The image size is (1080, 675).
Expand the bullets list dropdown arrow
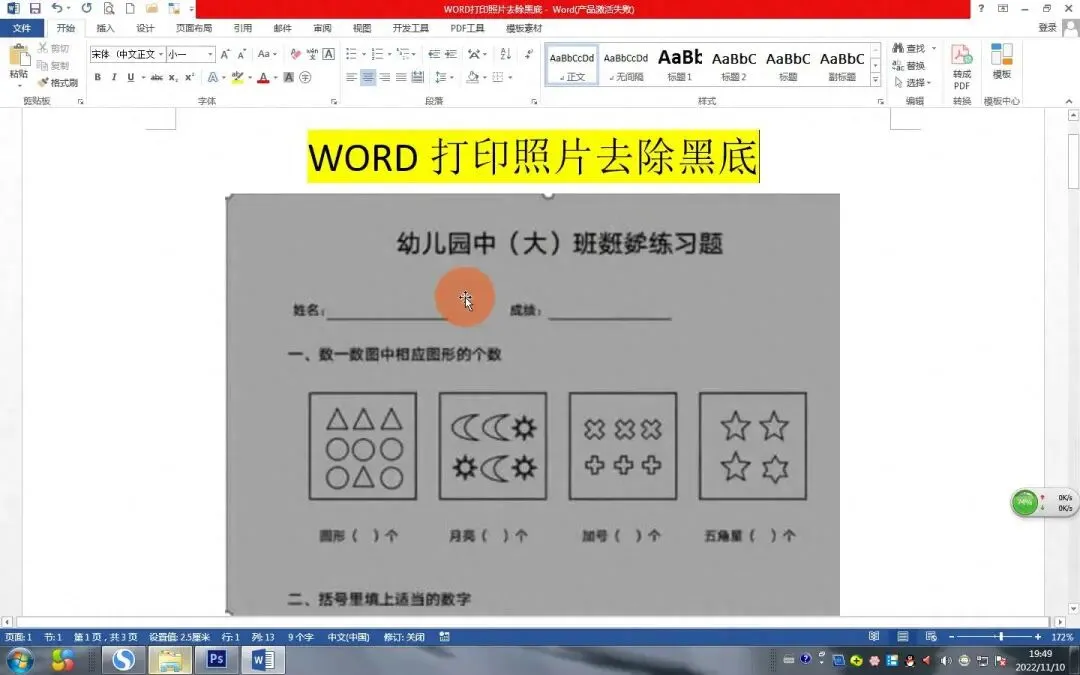[362, 54]
